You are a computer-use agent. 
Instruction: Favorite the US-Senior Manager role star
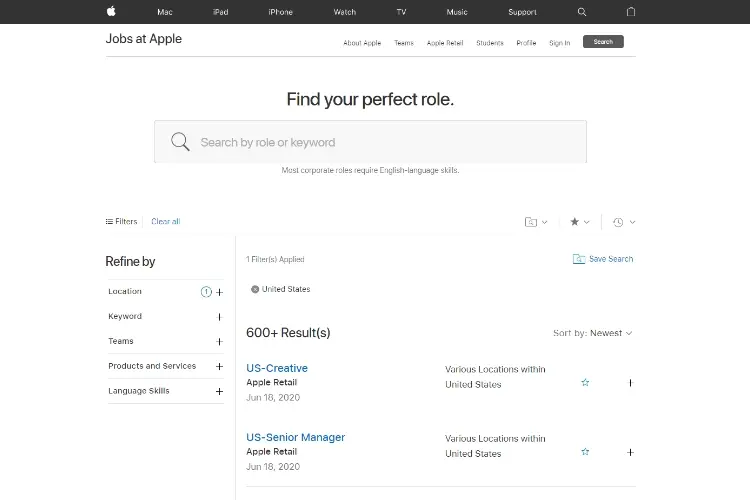click(x=585, y=452)
